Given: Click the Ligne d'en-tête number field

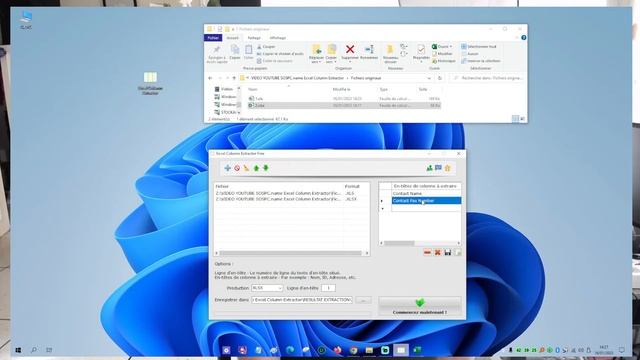Looking at the screenshot, I should click(328, 288).
